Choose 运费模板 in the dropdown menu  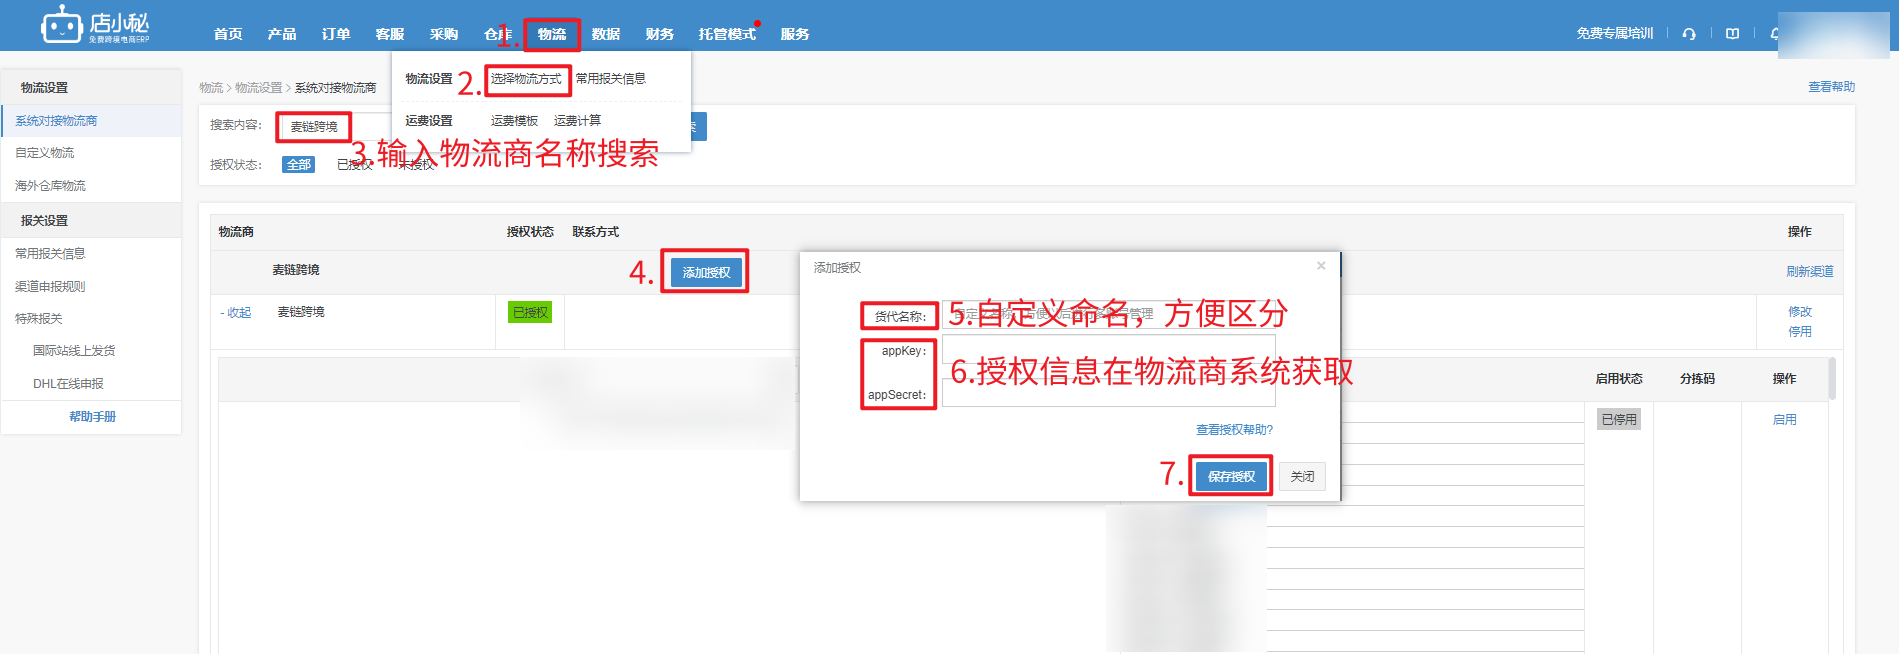pyautogui.click(x=515, y=121)
